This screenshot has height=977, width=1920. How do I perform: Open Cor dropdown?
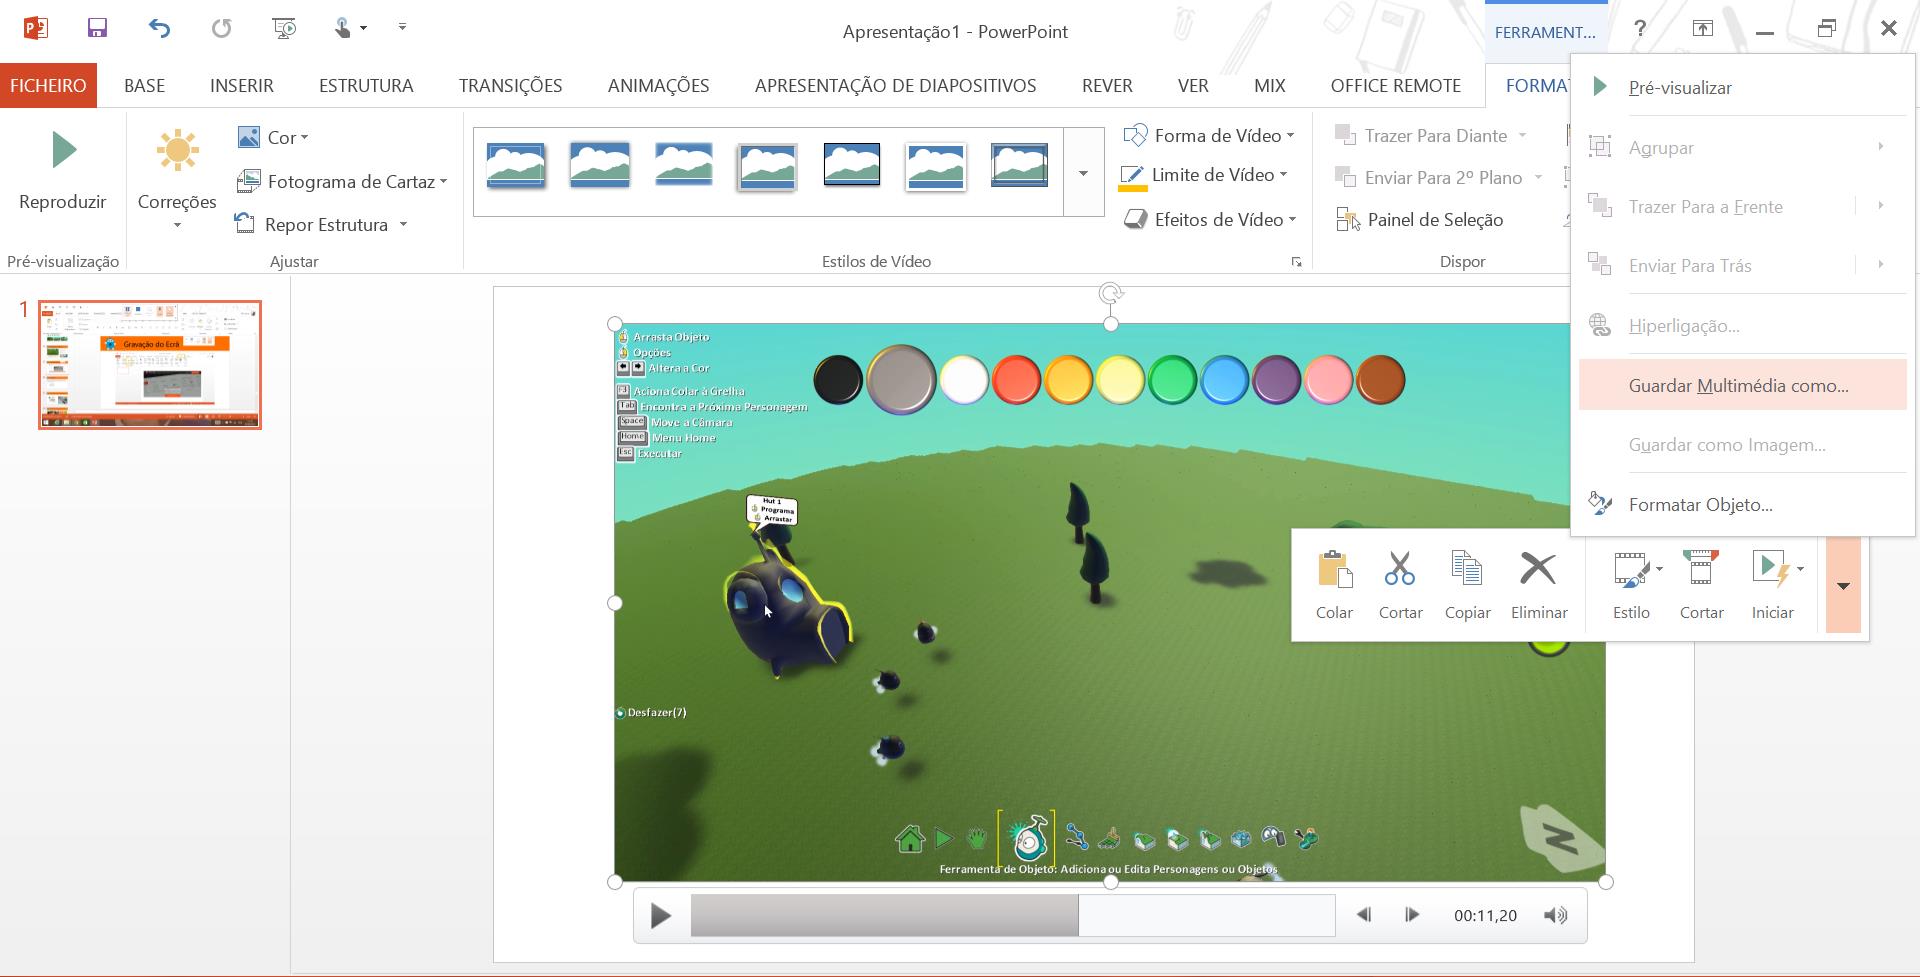pyautogui.click(x=274, y=137)
